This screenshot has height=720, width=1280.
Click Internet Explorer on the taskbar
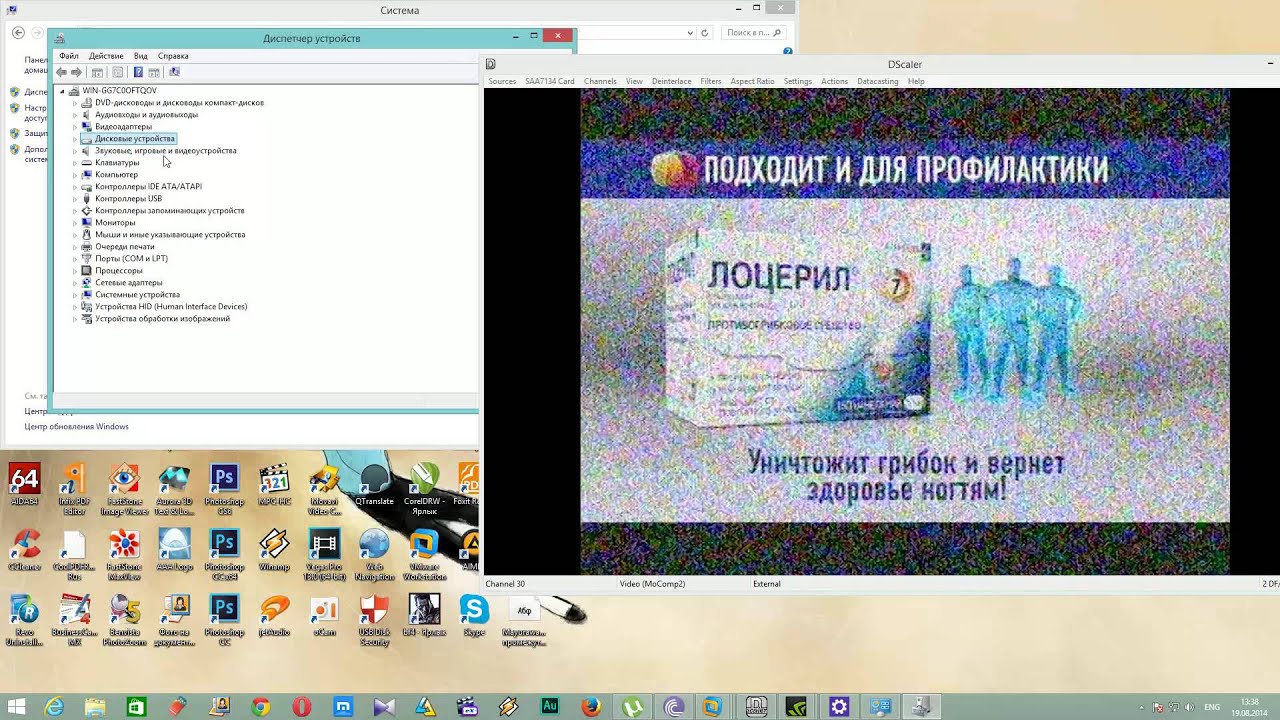54,707
